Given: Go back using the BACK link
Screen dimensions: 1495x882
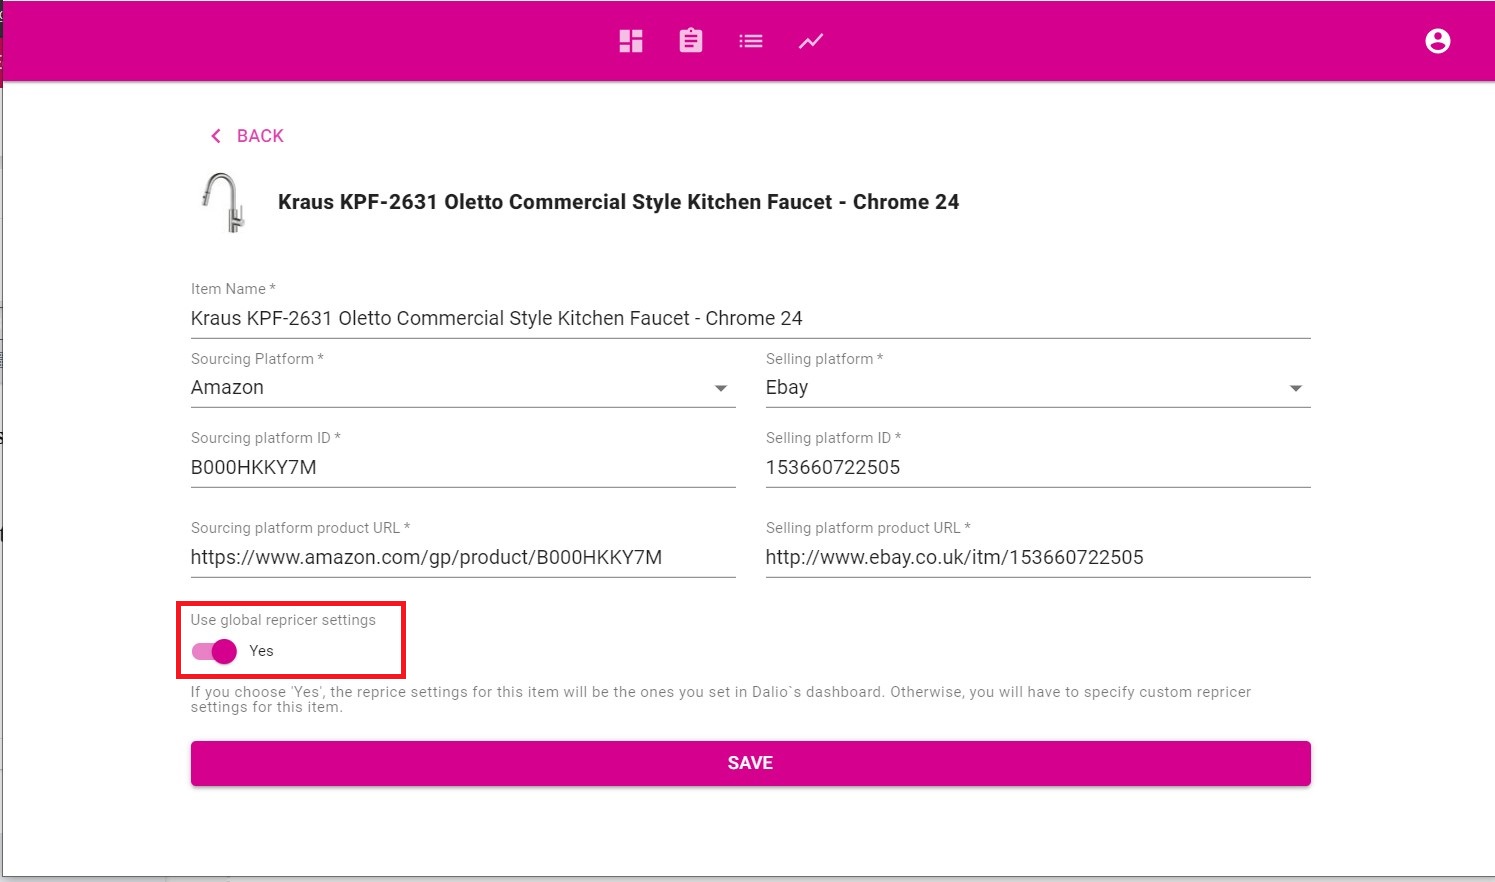Looking at the screenshot, I should click(260, 136).
